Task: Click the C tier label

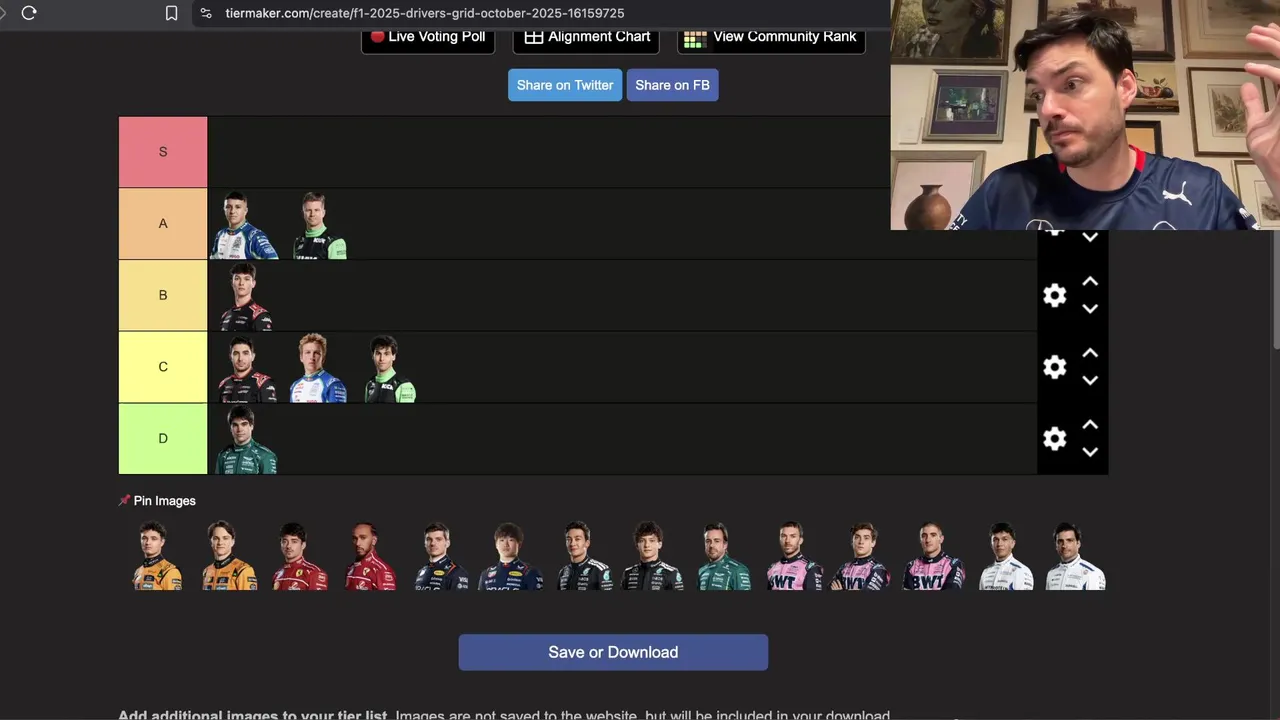Action: [163, 367]
